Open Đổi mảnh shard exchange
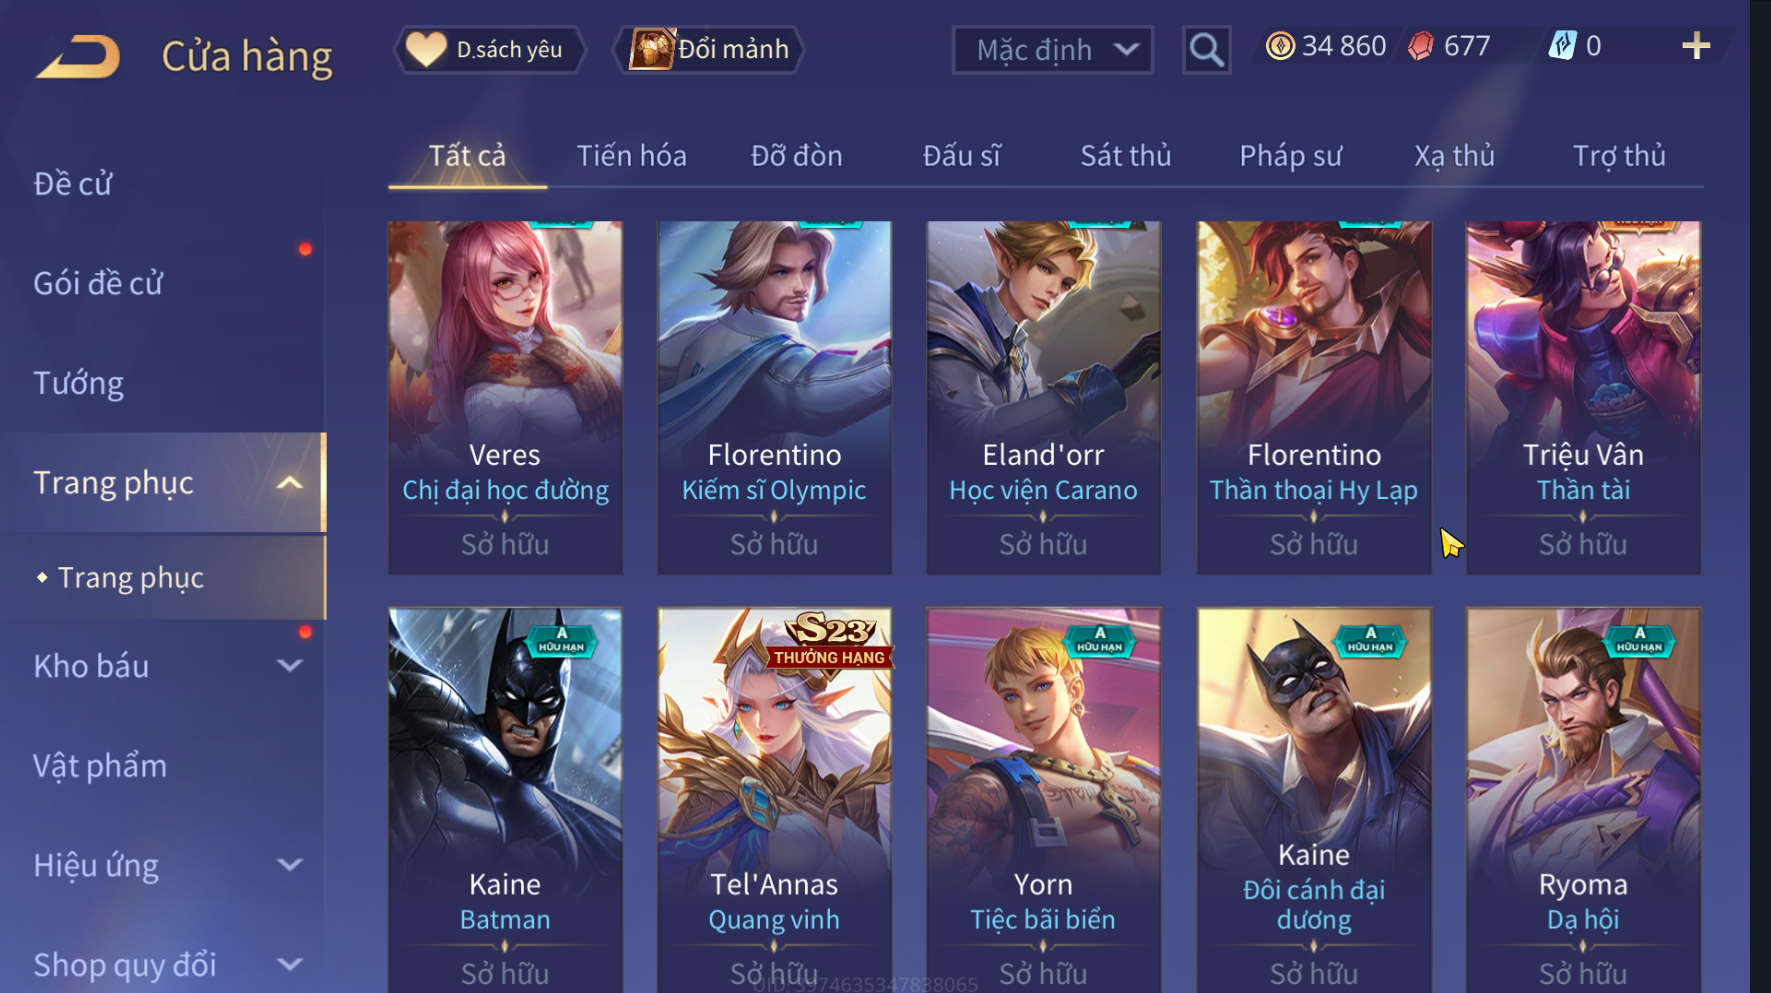The image size is (1771, 993). 709,49
